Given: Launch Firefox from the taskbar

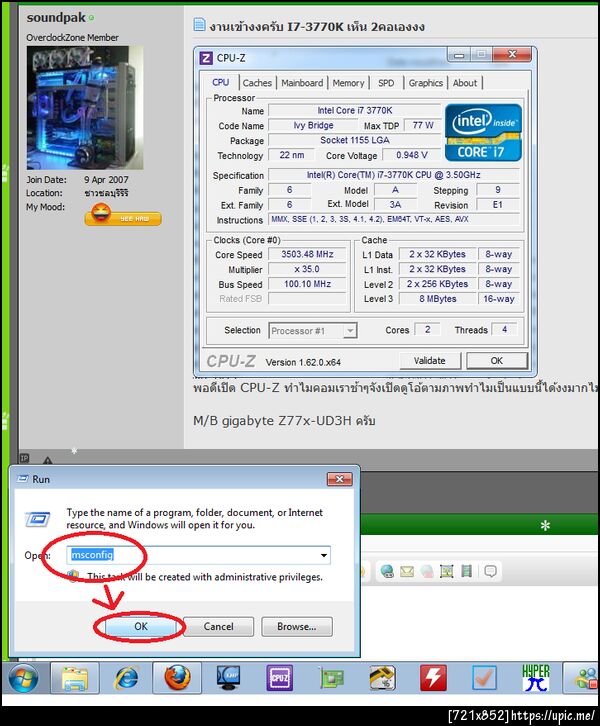Looking at the screenshot, I should (x=177, y=678).
